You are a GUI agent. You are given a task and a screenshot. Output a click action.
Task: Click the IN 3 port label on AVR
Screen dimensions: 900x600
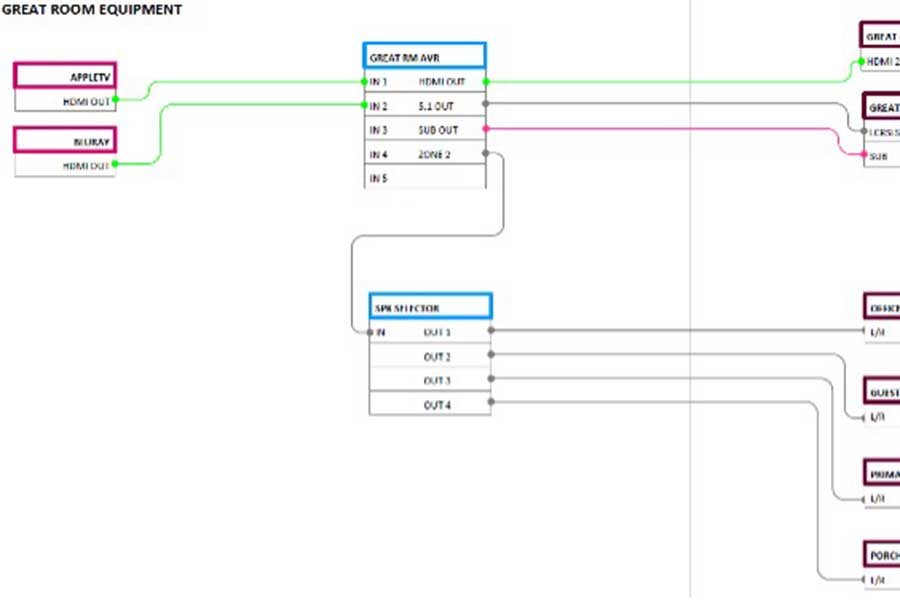(x=378, y=130)
